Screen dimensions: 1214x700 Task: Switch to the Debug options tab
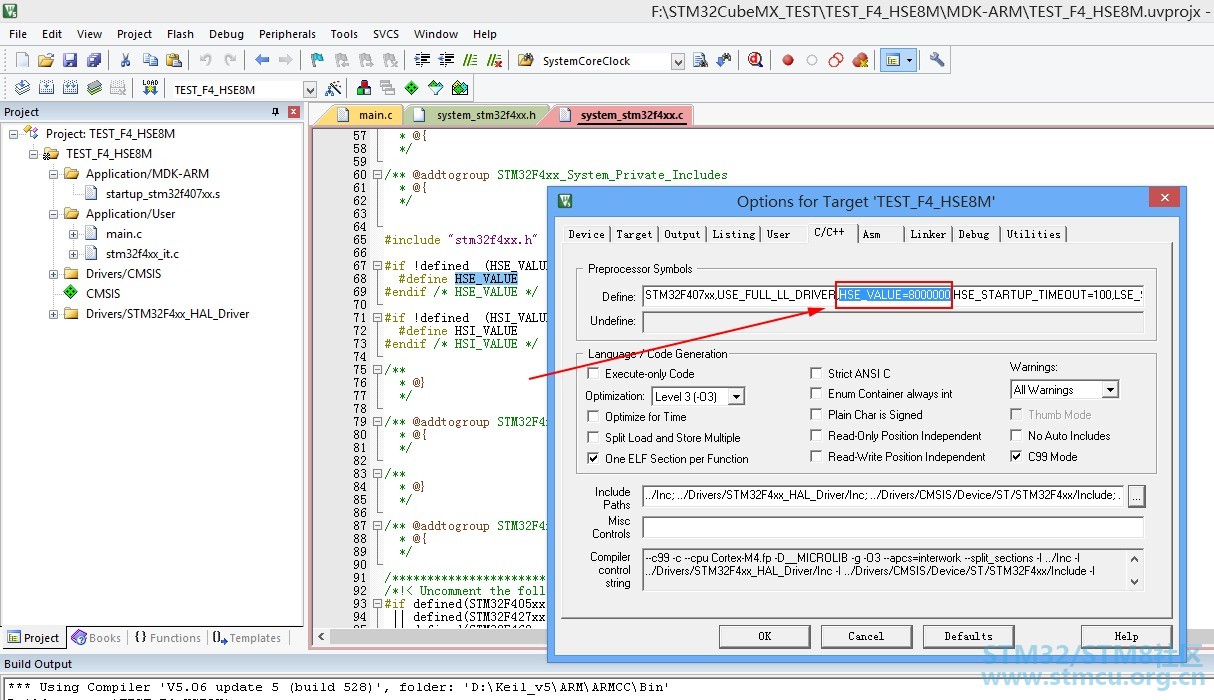pyautogui.click(x=974, y=234)
